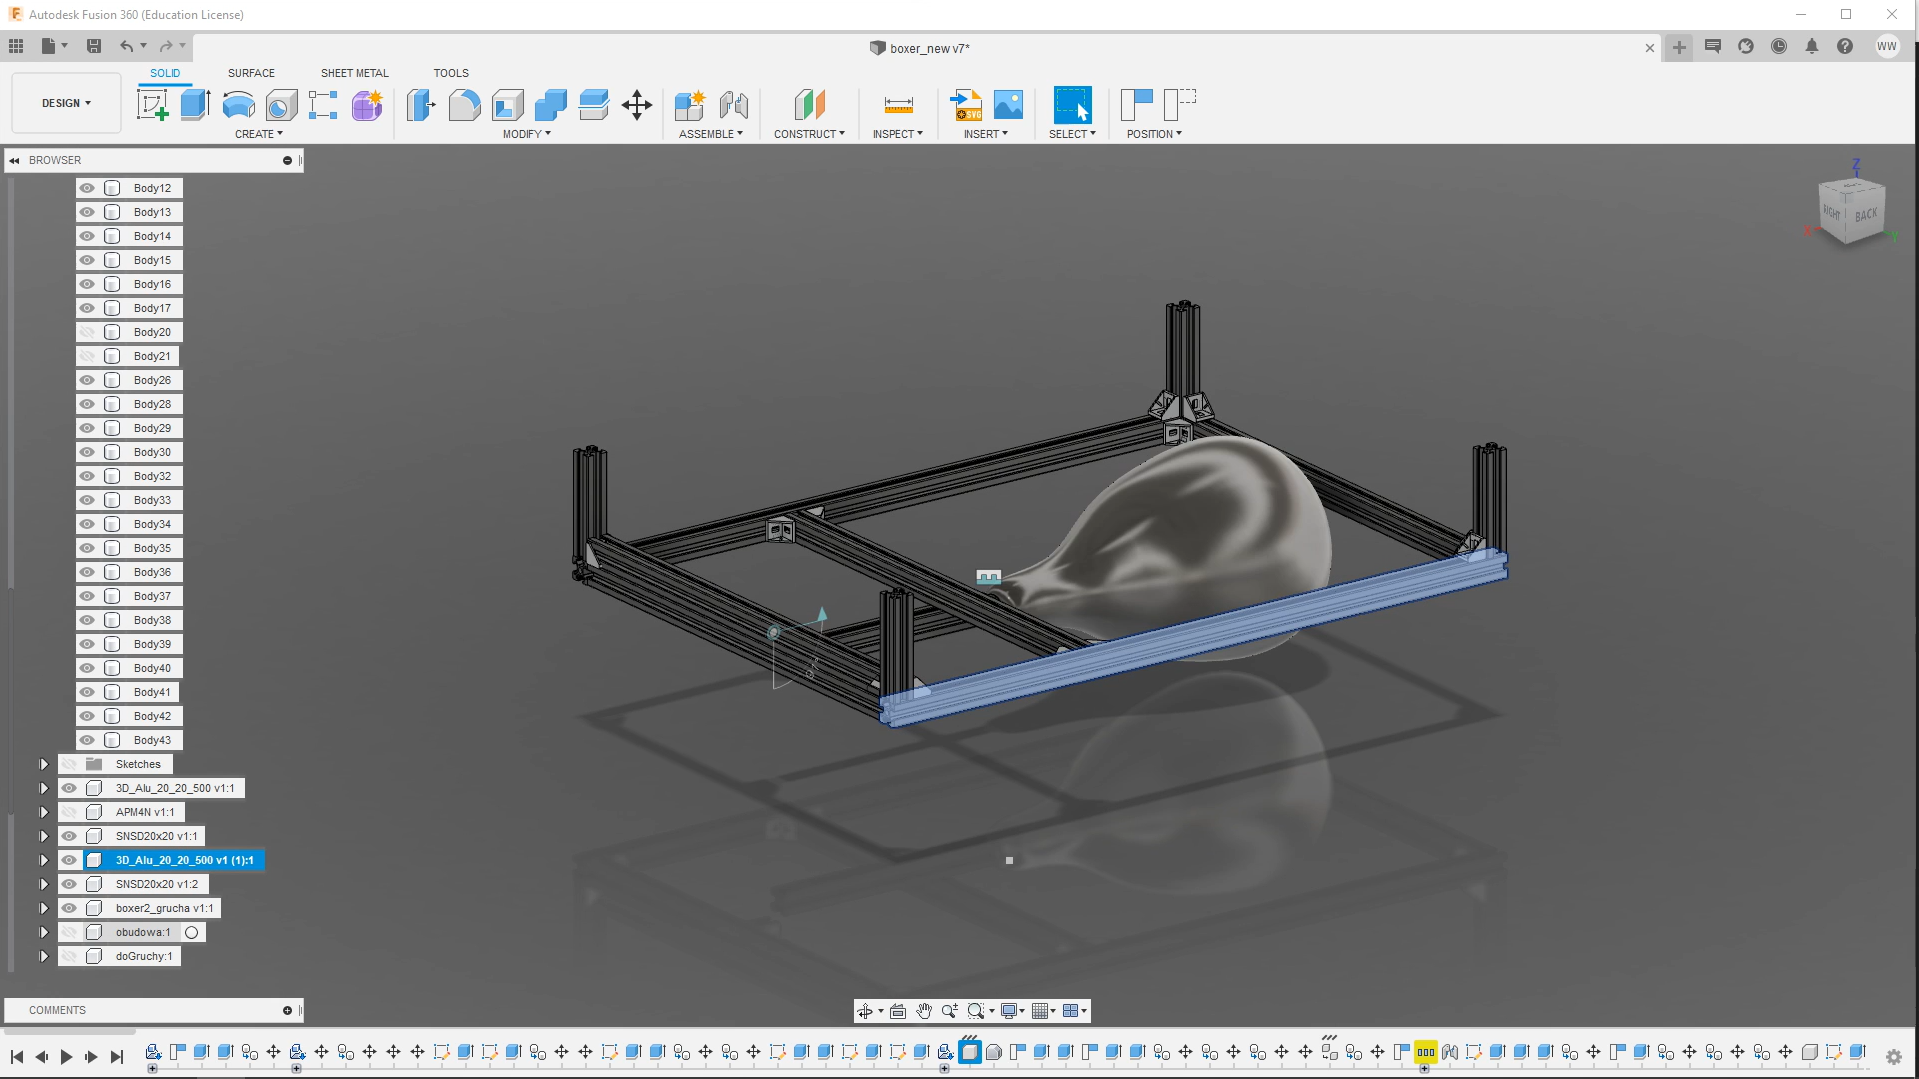Screen dimensions: 1919x1079
Task: Hide Body43 using its eye icon
Action: tap(87, 740)
